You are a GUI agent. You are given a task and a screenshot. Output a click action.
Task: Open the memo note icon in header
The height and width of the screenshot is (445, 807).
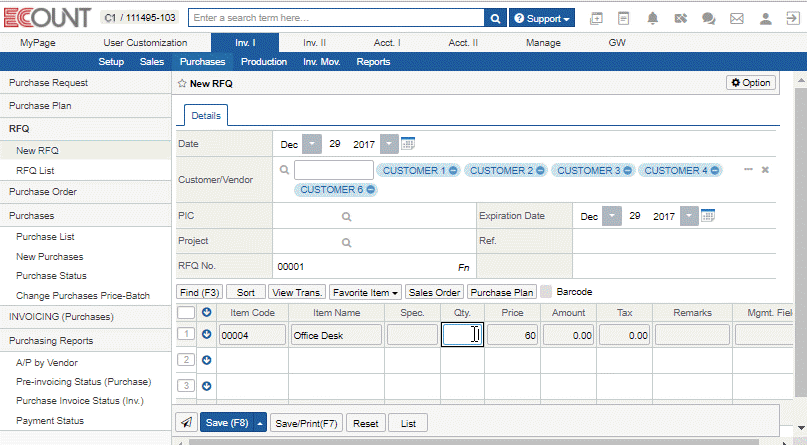tap(623, 19)
